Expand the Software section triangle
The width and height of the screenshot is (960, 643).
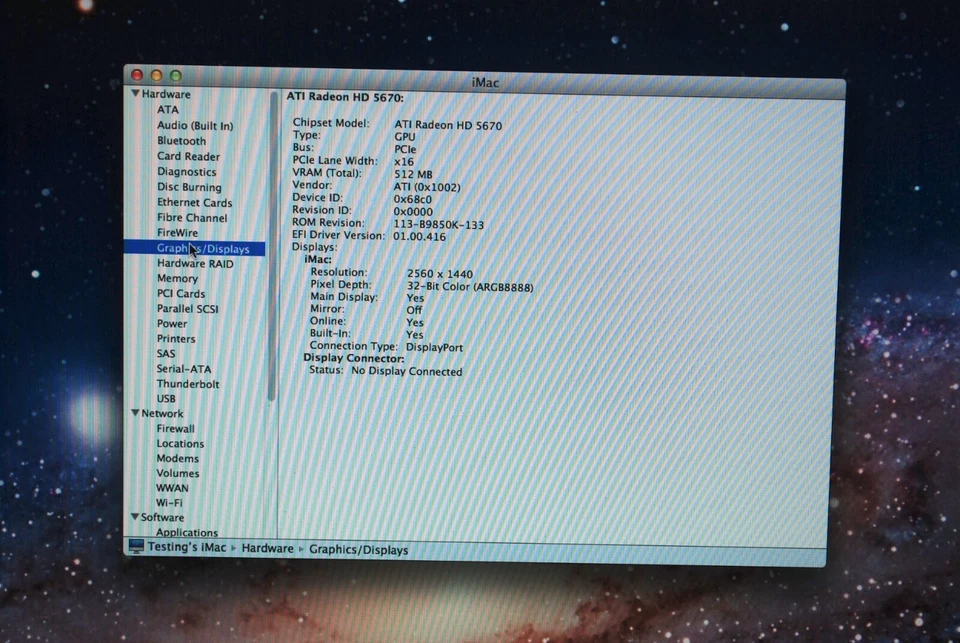click(x=135, y=517)
